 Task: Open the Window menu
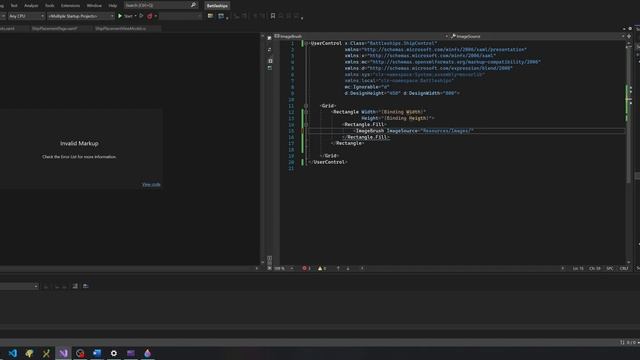[94, 6]
